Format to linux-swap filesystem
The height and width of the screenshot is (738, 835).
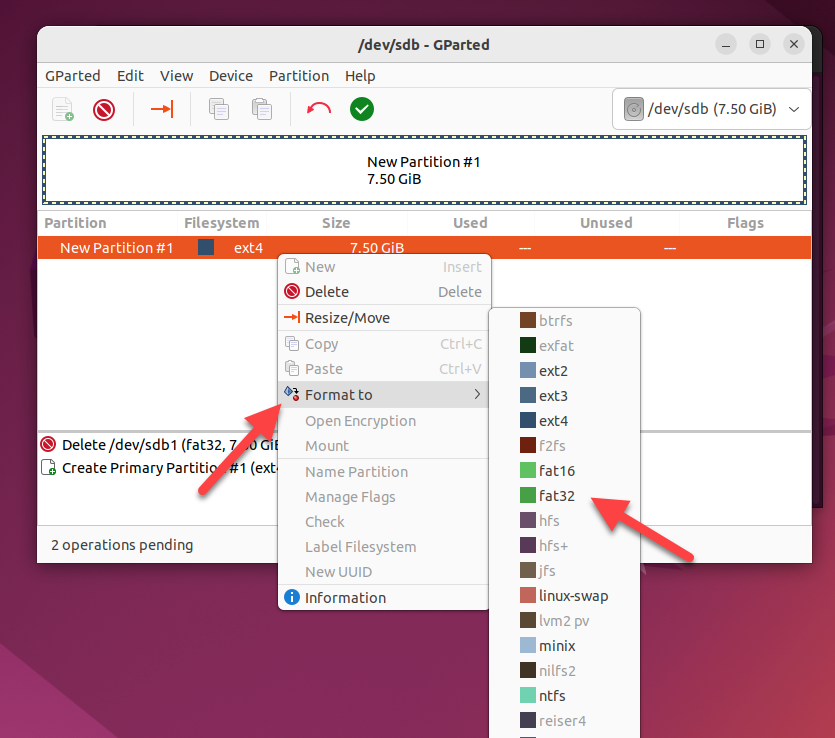(x=564, y=596)
